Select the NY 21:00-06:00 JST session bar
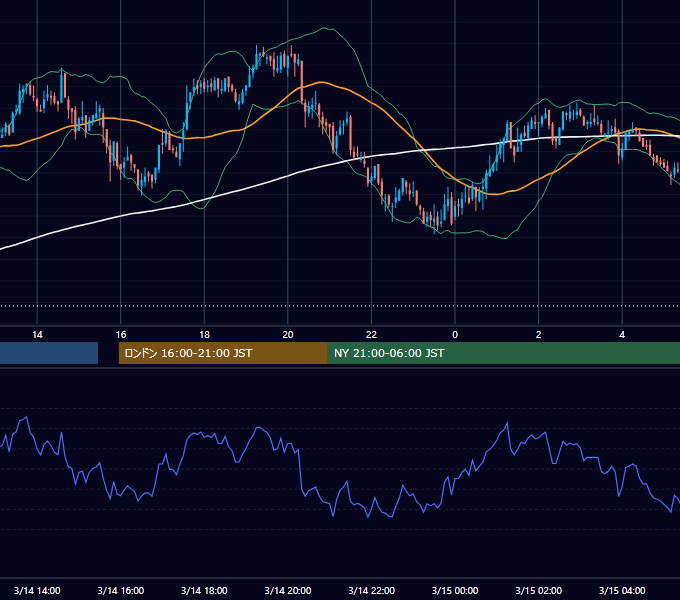 [x=503, y=353]
